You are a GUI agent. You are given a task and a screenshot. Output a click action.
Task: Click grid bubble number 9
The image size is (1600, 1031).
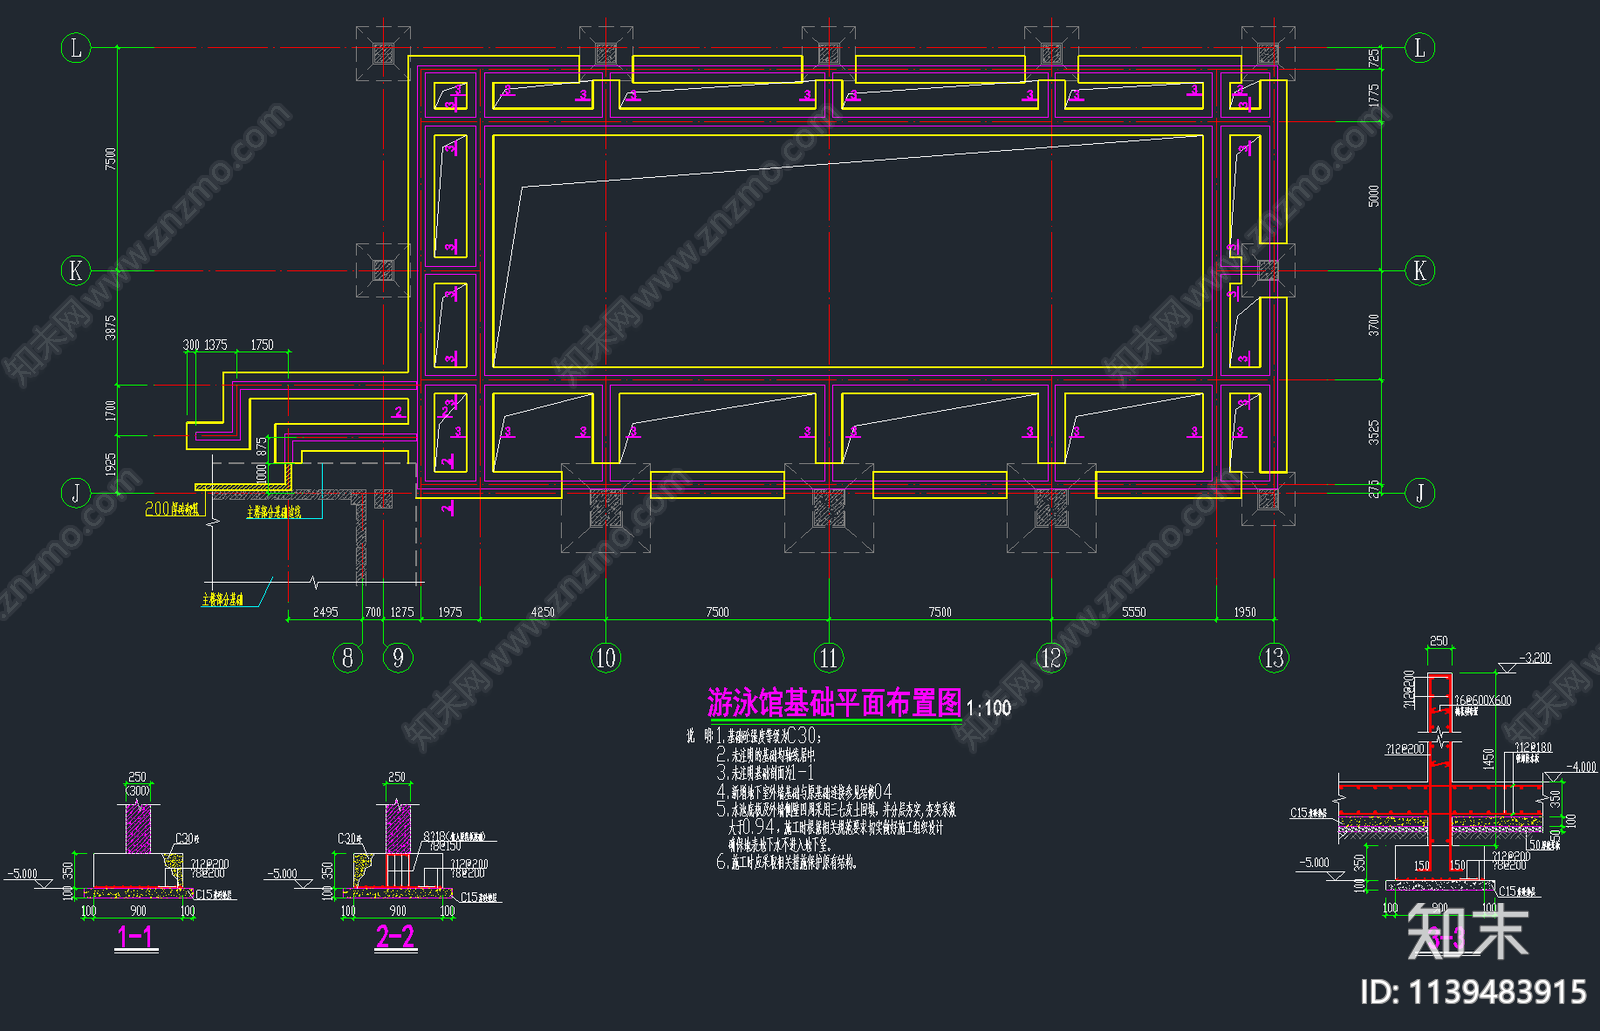click(x=398, y=657)
